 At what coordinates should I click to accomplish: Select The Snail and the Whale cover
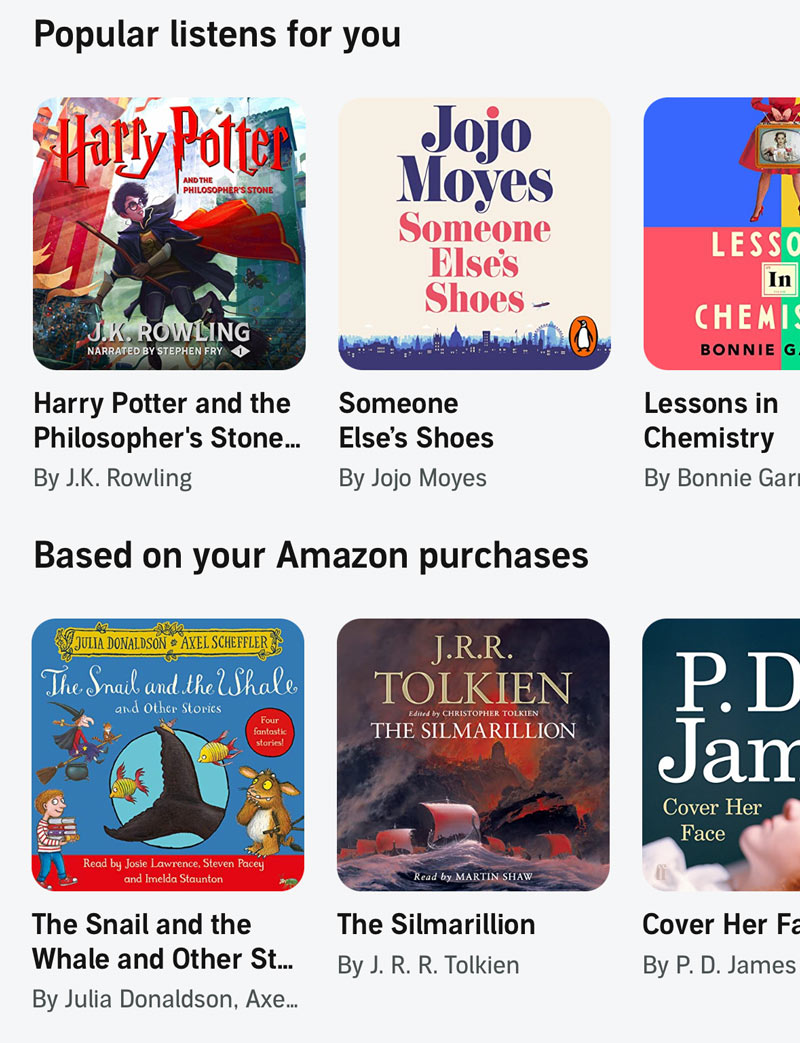[168, 754]
